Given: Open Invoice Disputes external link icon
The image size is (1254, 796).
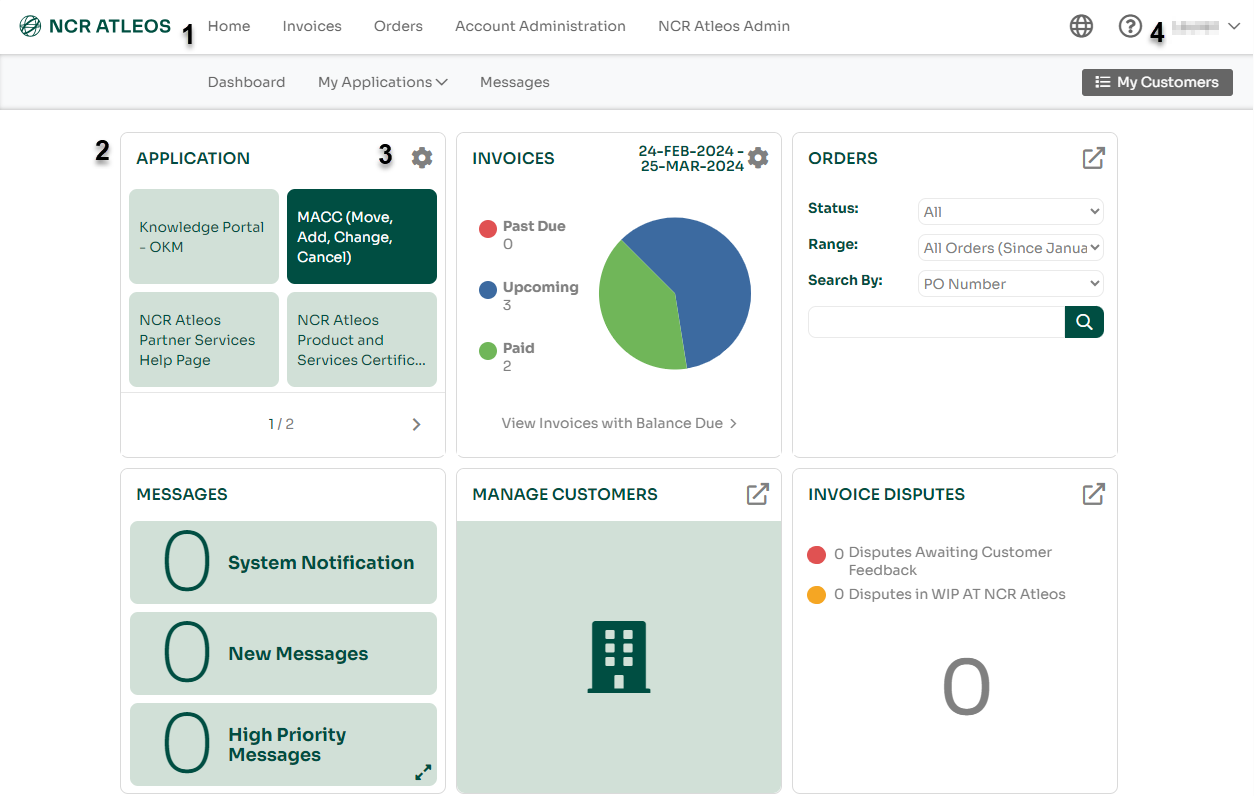Looking at the screenshot, I should coord(1094,493).
